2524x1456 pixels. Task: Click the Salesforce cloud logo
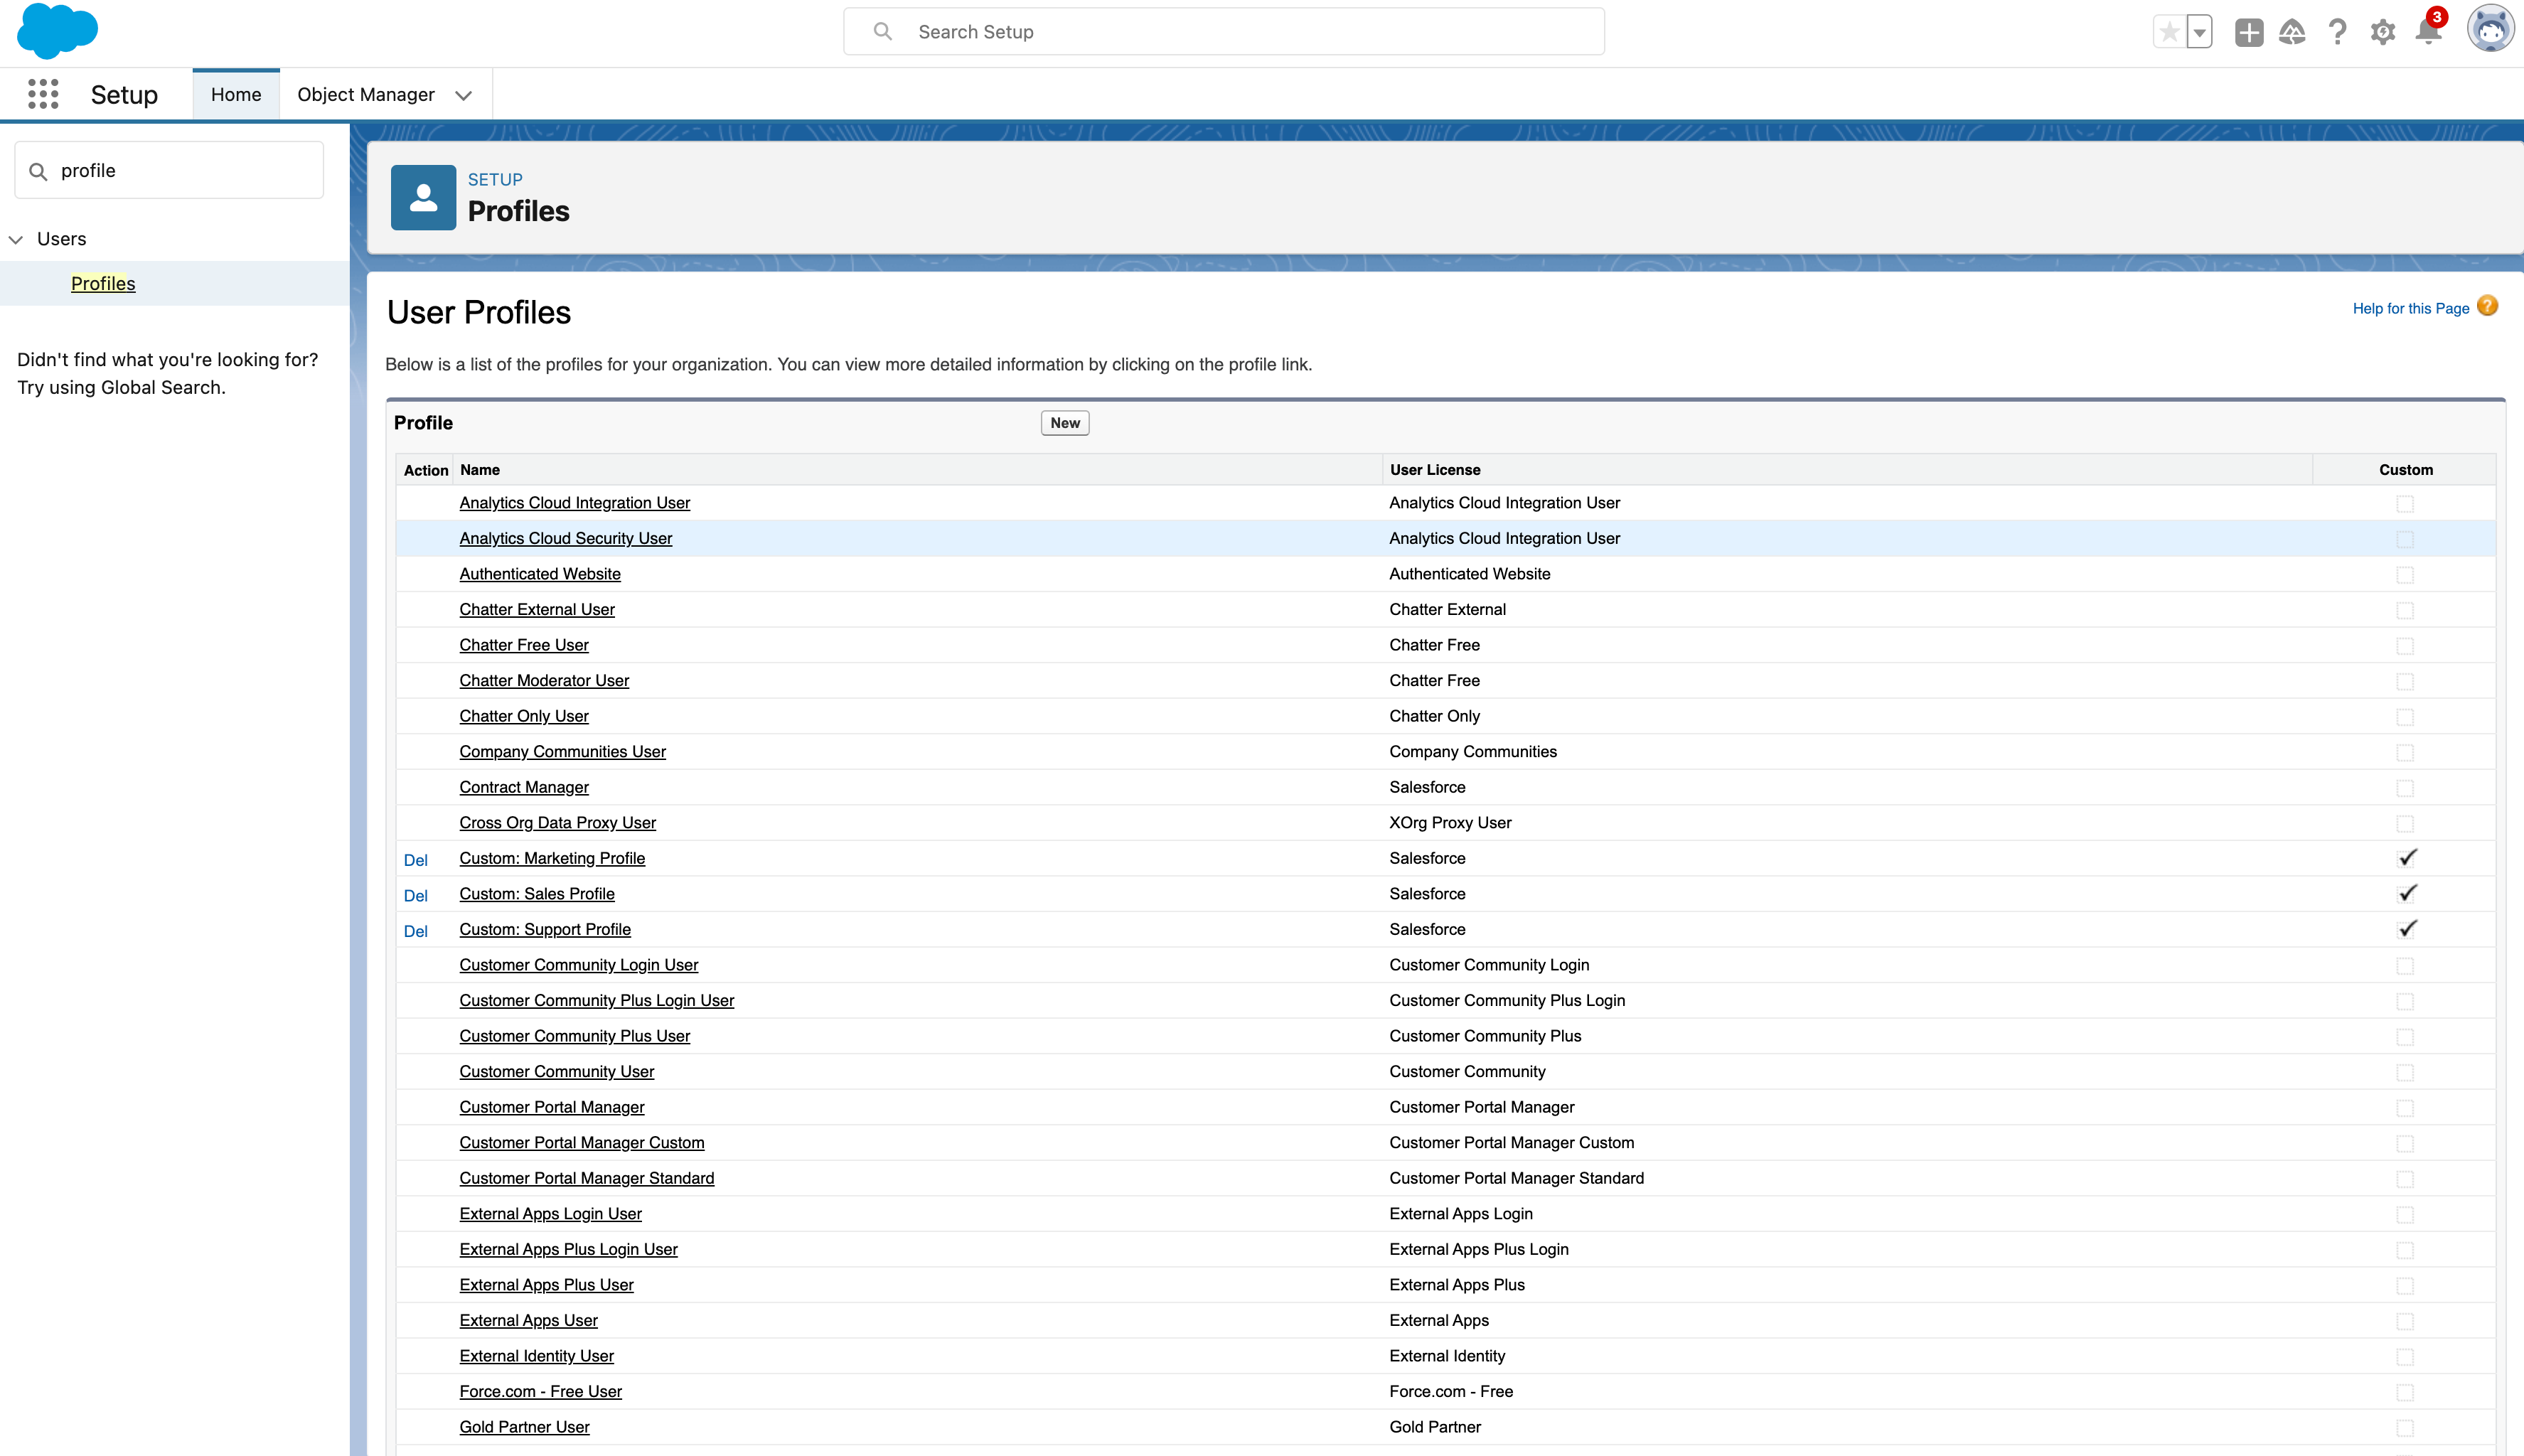[57, 31]
